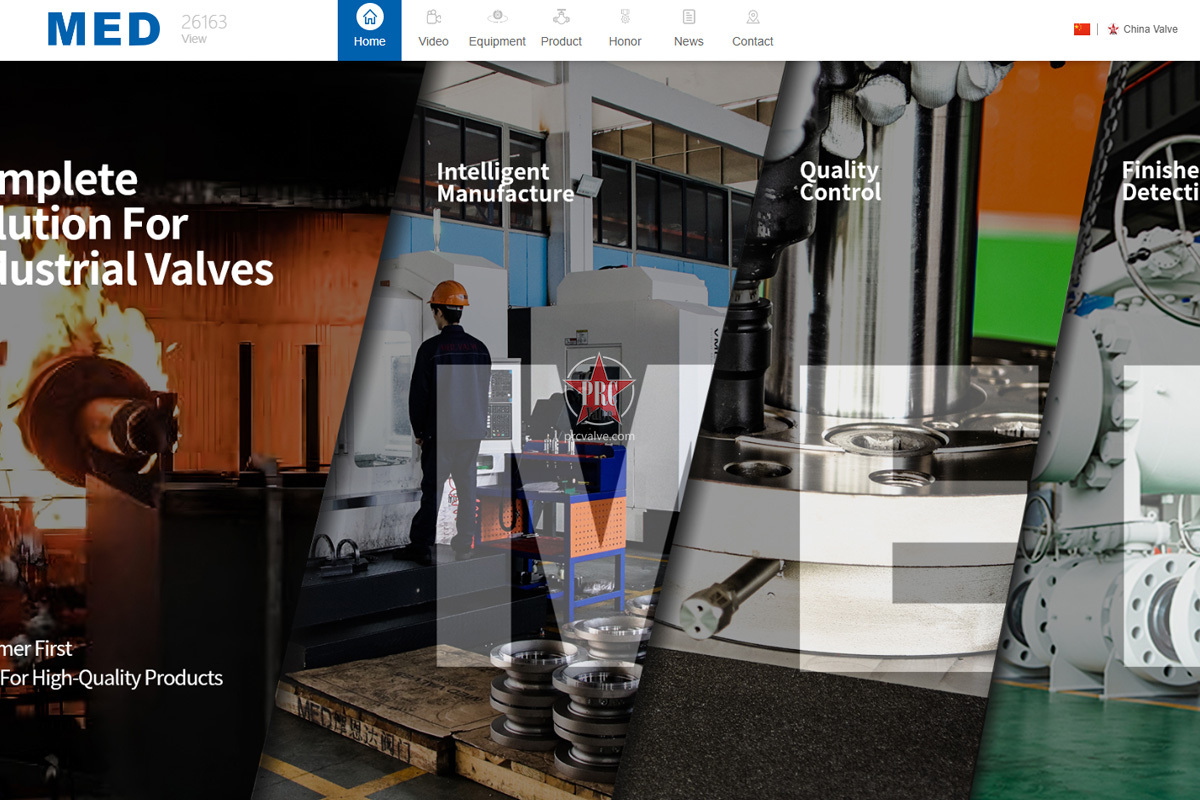
Task: Open the China Valve link
Action: coord(1150,30)
